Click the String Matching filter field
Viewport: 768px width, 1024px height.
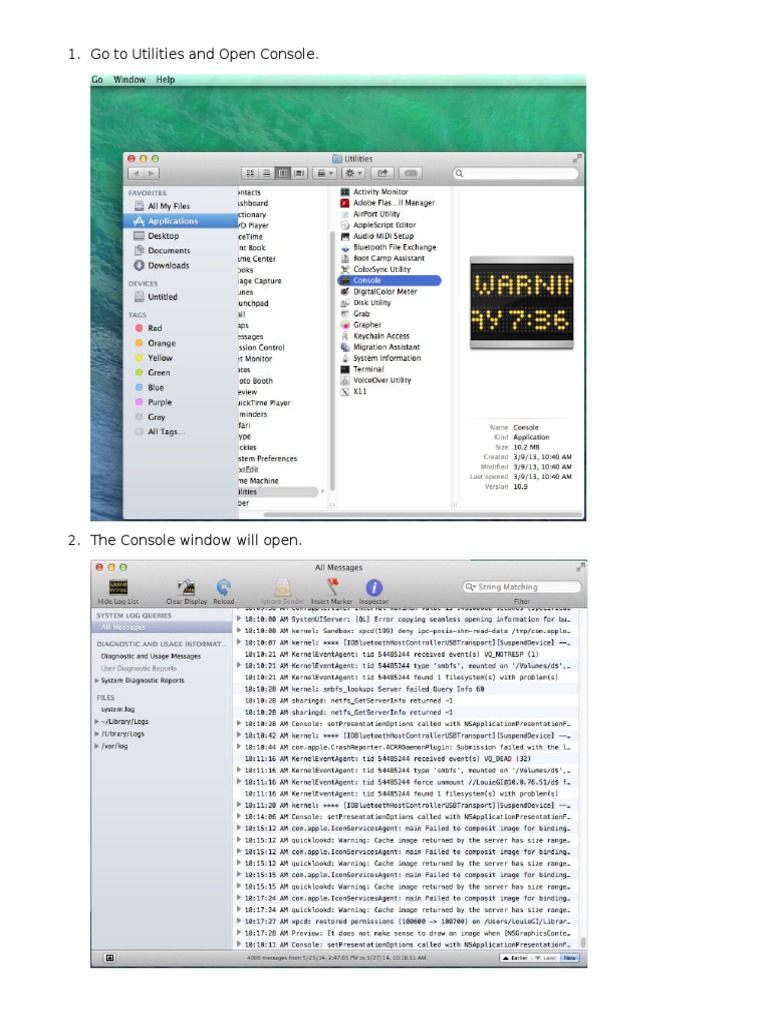(521, 587)
